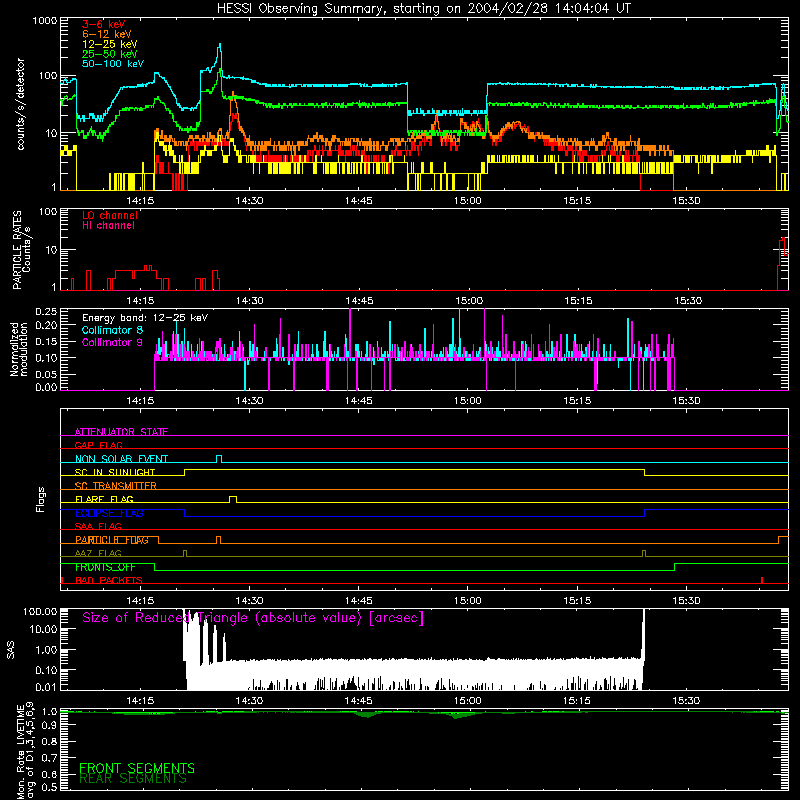Click the 'Mon. Rate LIVETIME' axis title

click(20, 752)
